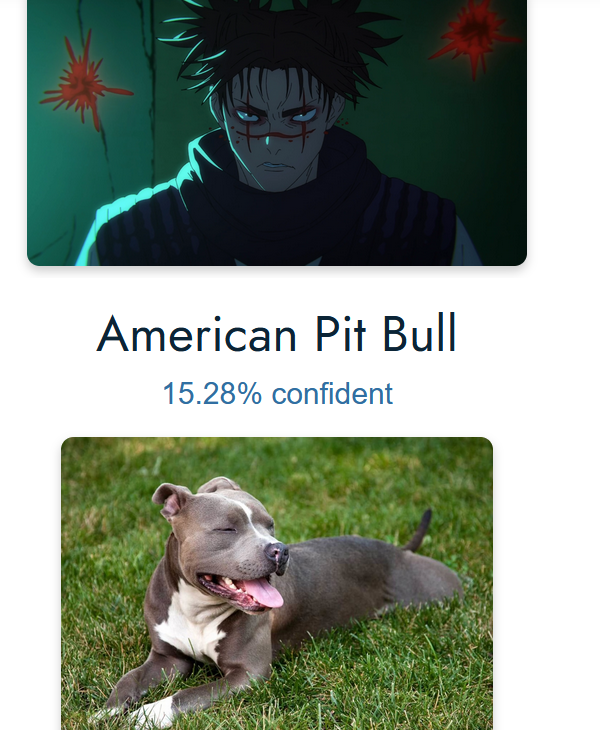Click the white page margin on the right
Screen dimensions: 600x730
pyautogui.click(x=564, y=365)
